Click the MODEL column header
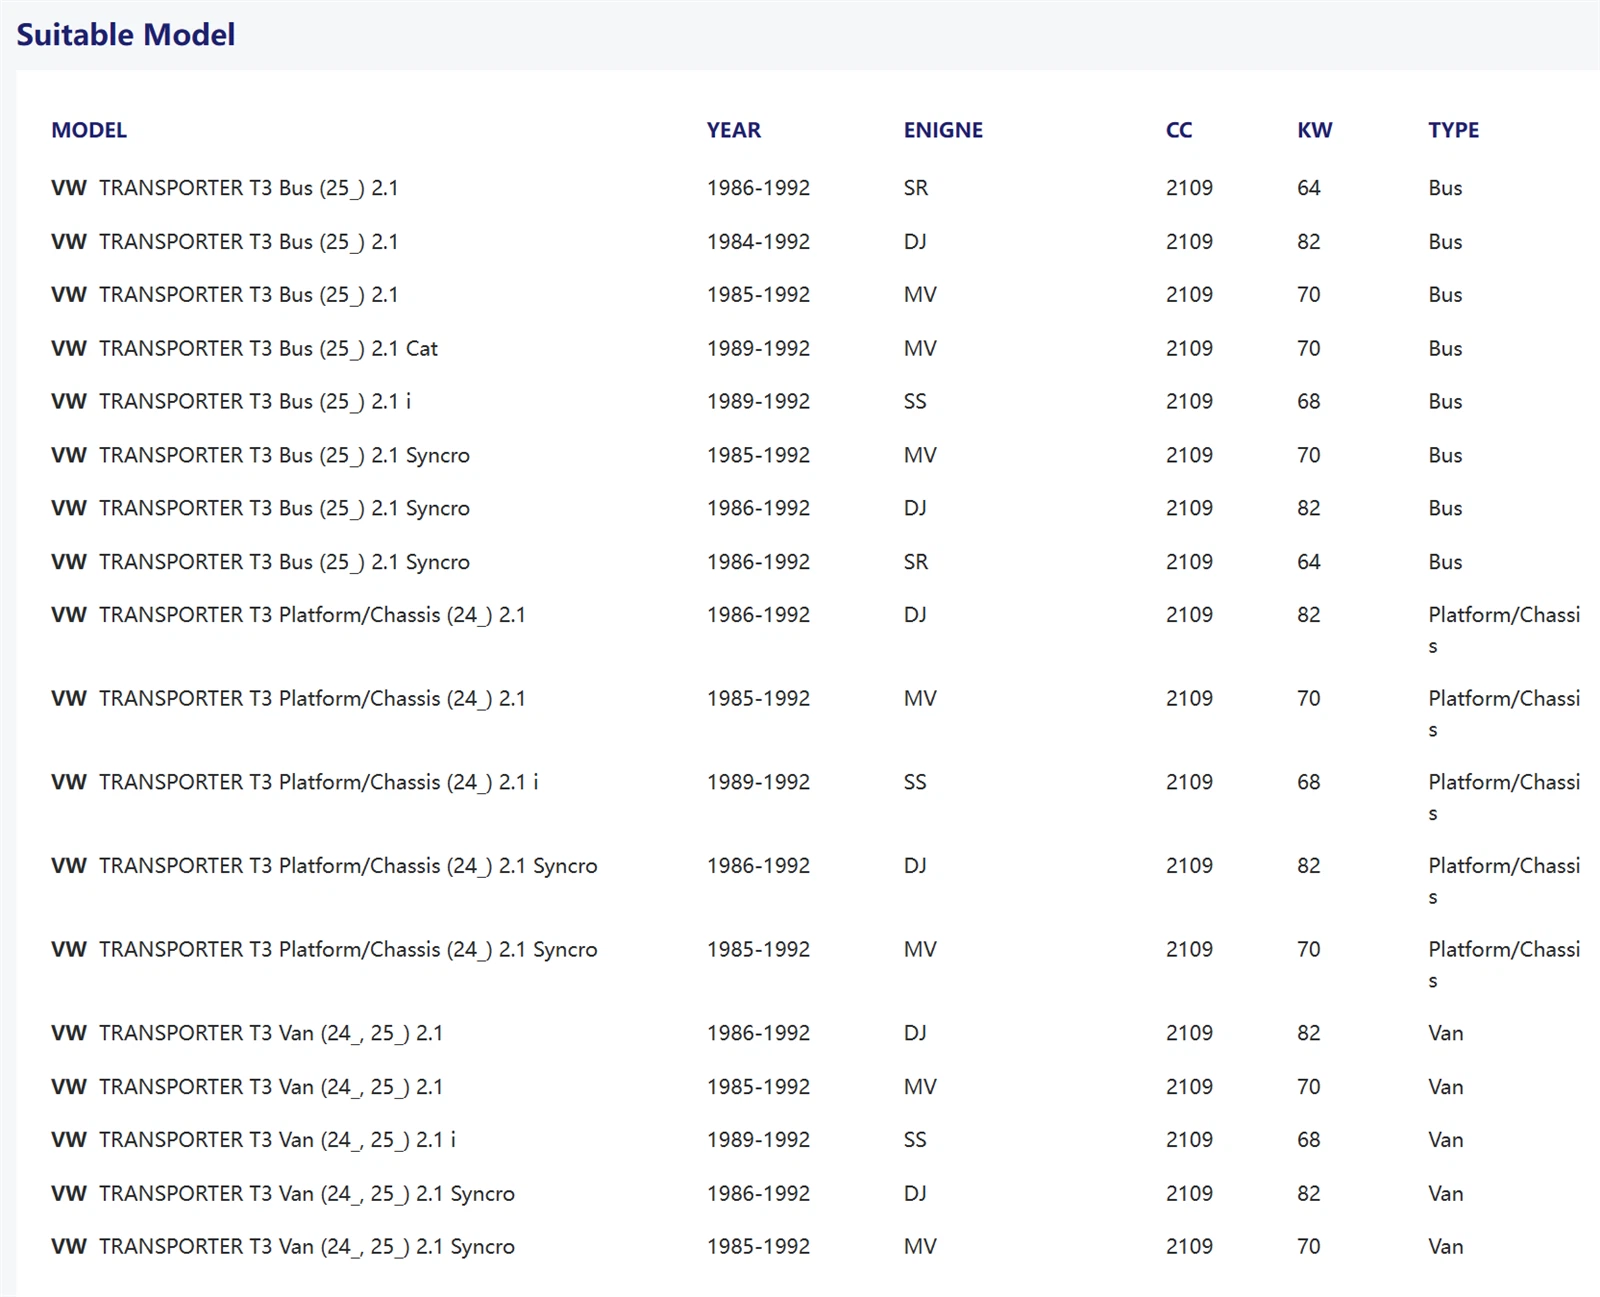 (89, 130)
